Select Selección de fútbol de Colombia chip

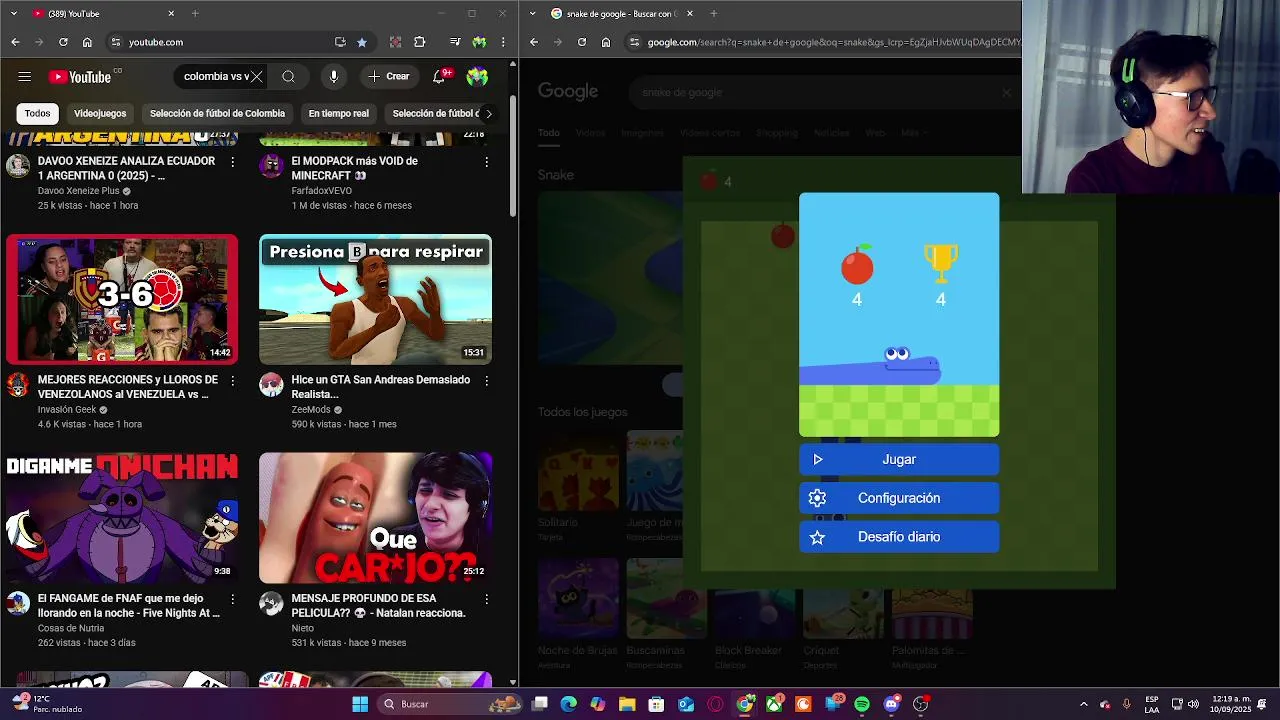(x=217, y=114)
